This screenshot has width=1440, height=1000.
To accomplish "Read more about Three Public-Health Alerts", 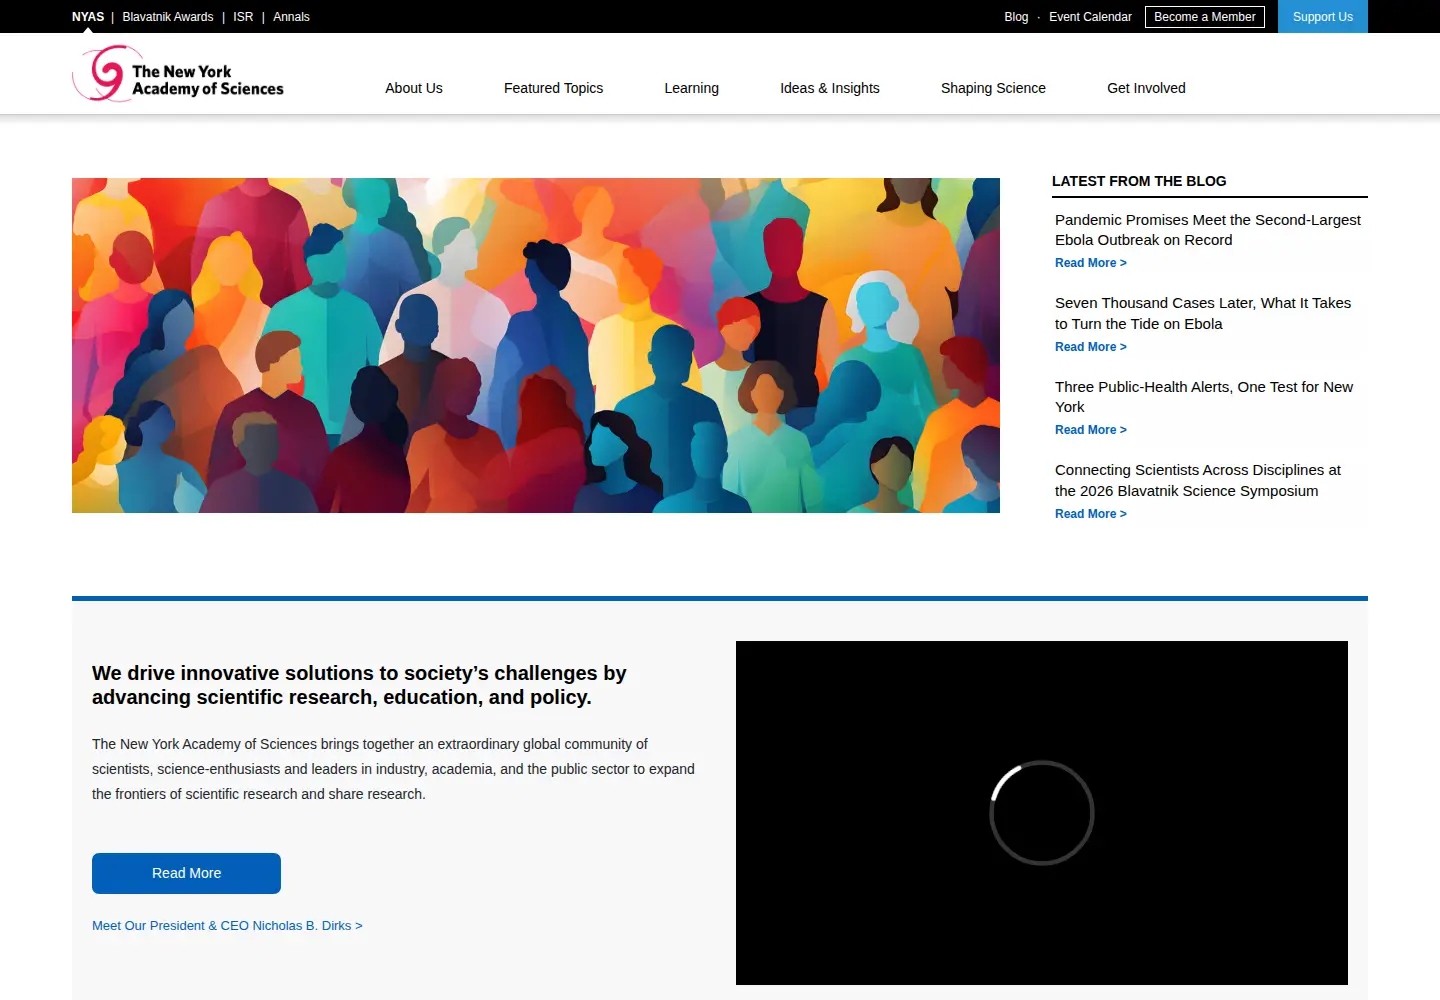I will click(1091, 430).
